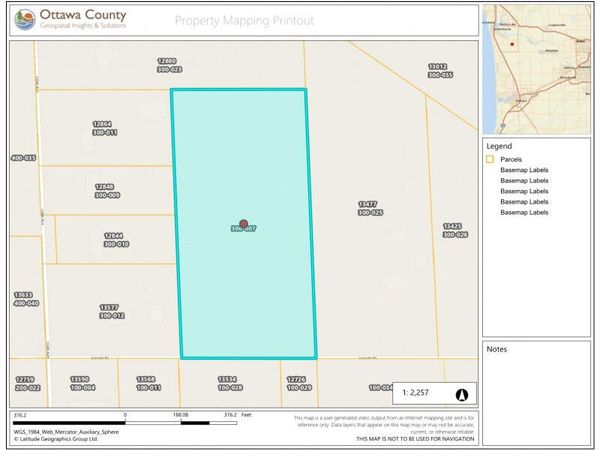600x450 pixels.
Task: Click the map scale bar
Action: pos(125,422)
